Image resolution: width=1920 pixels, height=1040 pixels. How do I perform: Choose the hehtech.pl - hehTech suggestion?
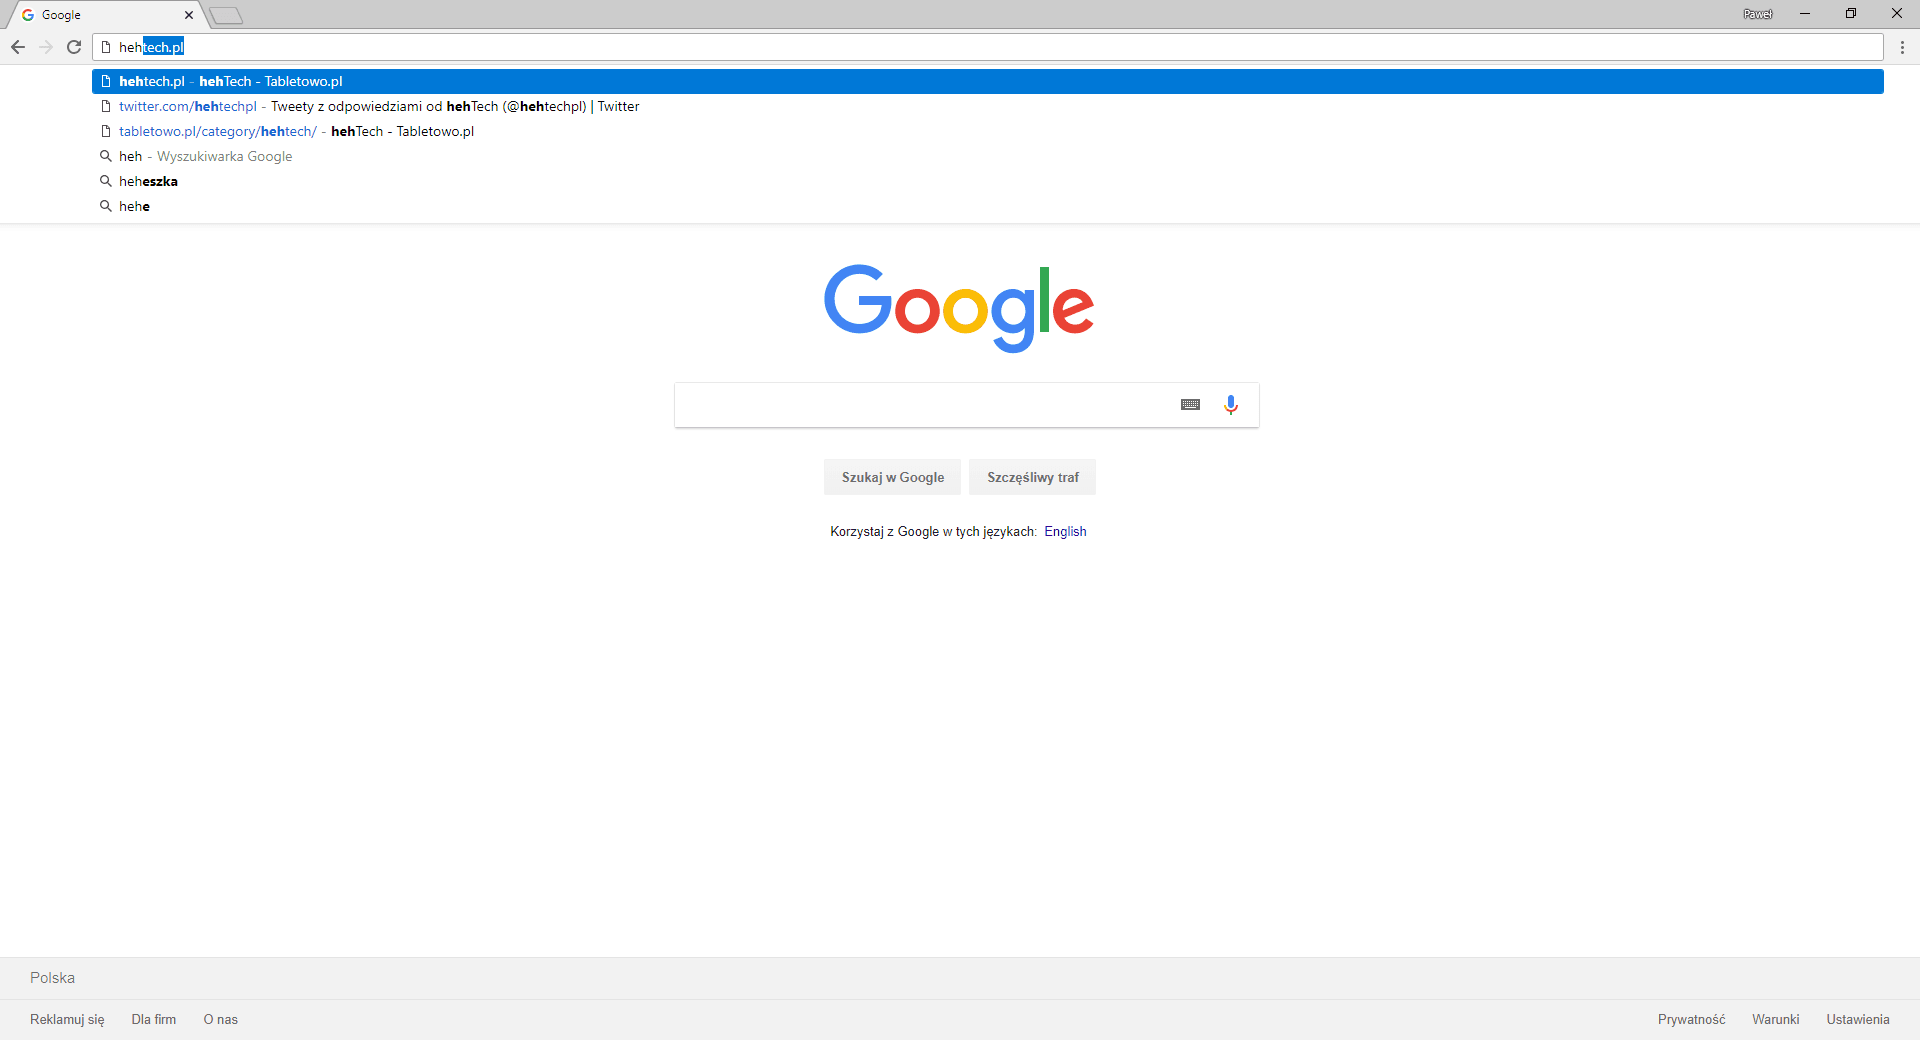tap(988, 81)
